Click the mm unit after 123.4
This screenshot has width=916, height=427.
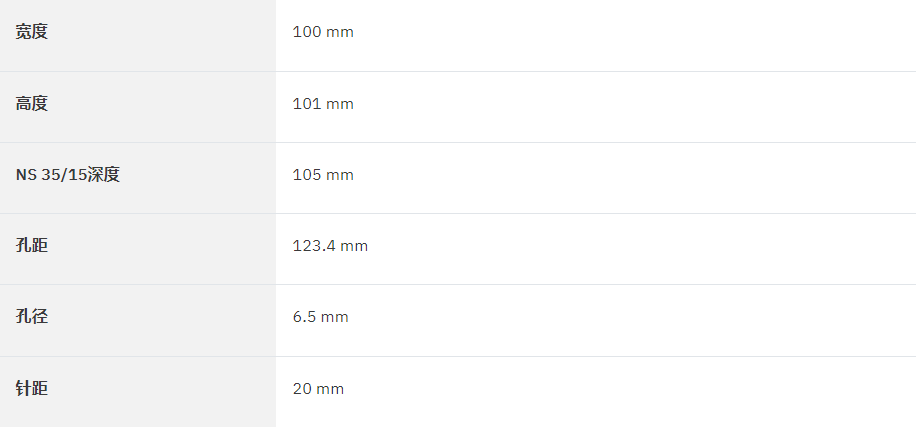pyautogui.click(x=354, y=247)
